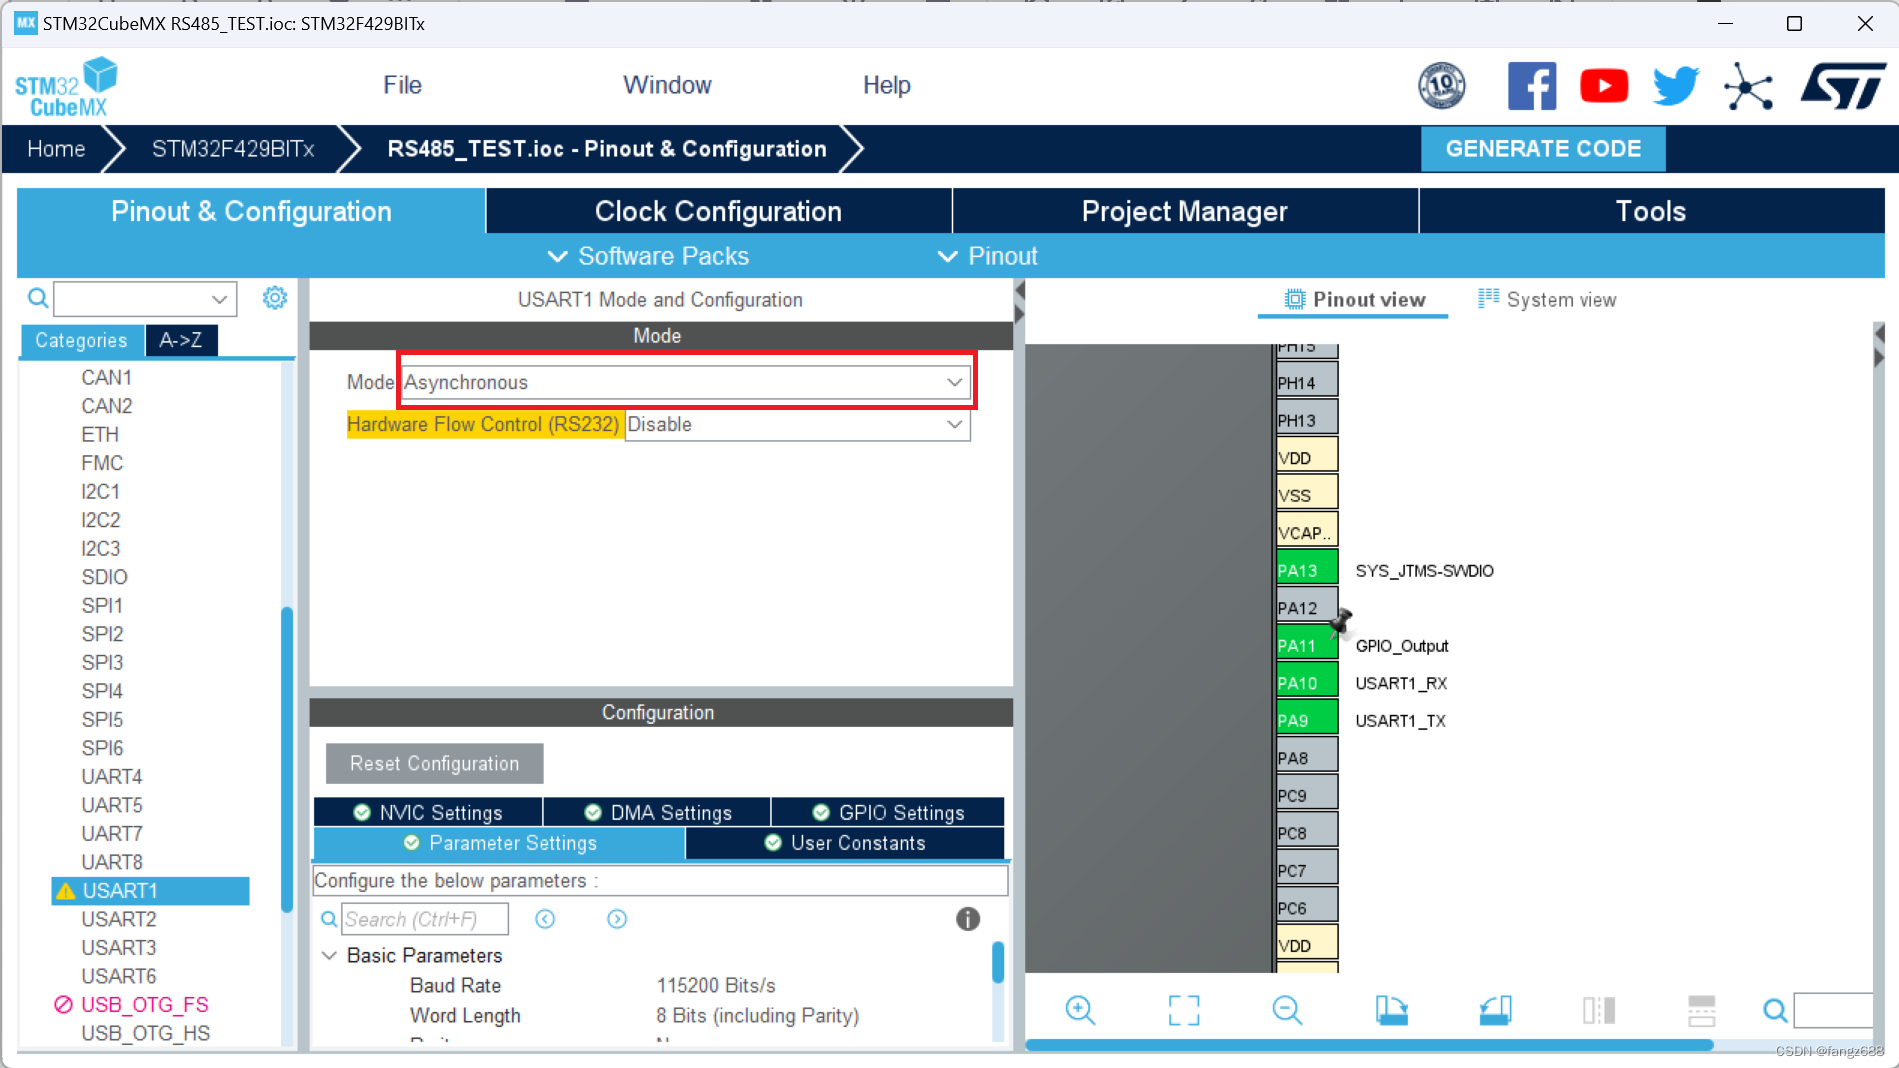Image resolution: width=1899 pixels, height=1068 pixels.
Task: Click the USART1 warning triangle icon
Action: [x=66, y=891]
